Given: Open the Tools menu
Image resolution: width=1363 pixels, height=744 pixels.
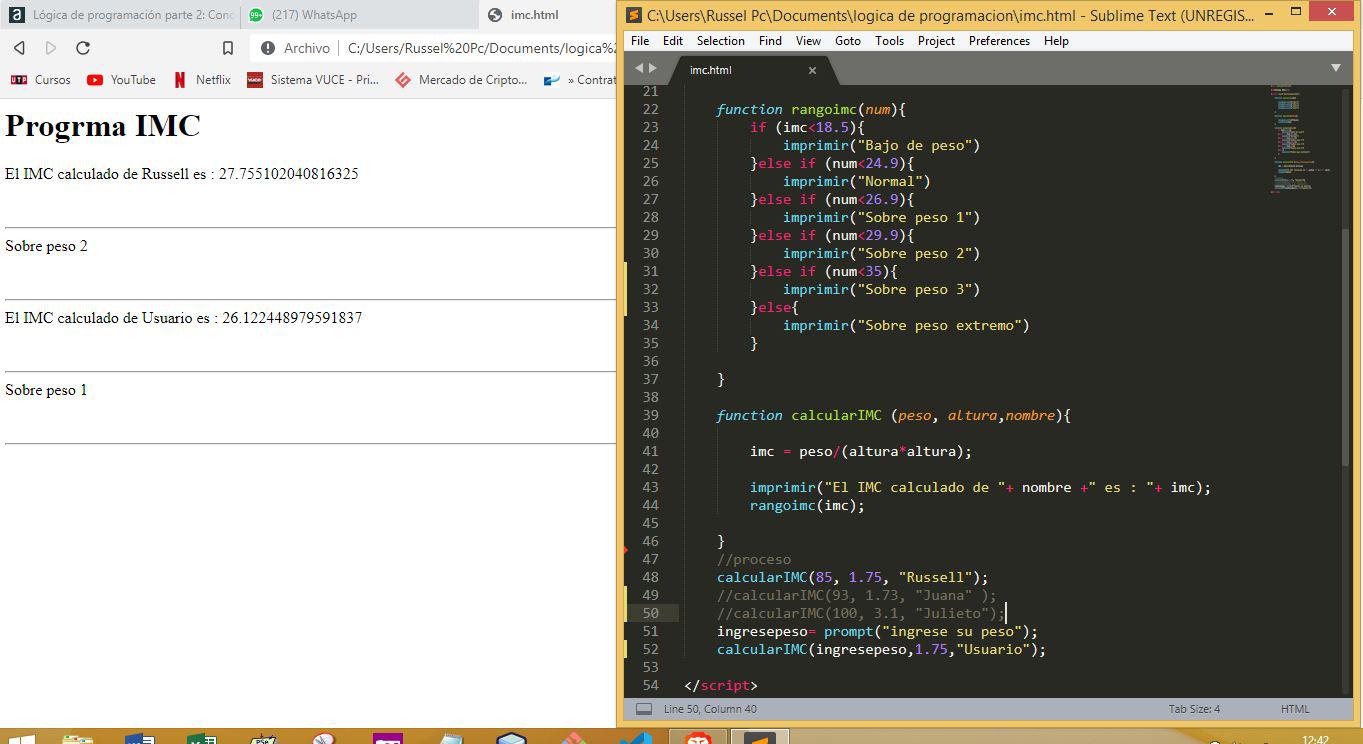Looking at the screenshot, I should point(889,41).
